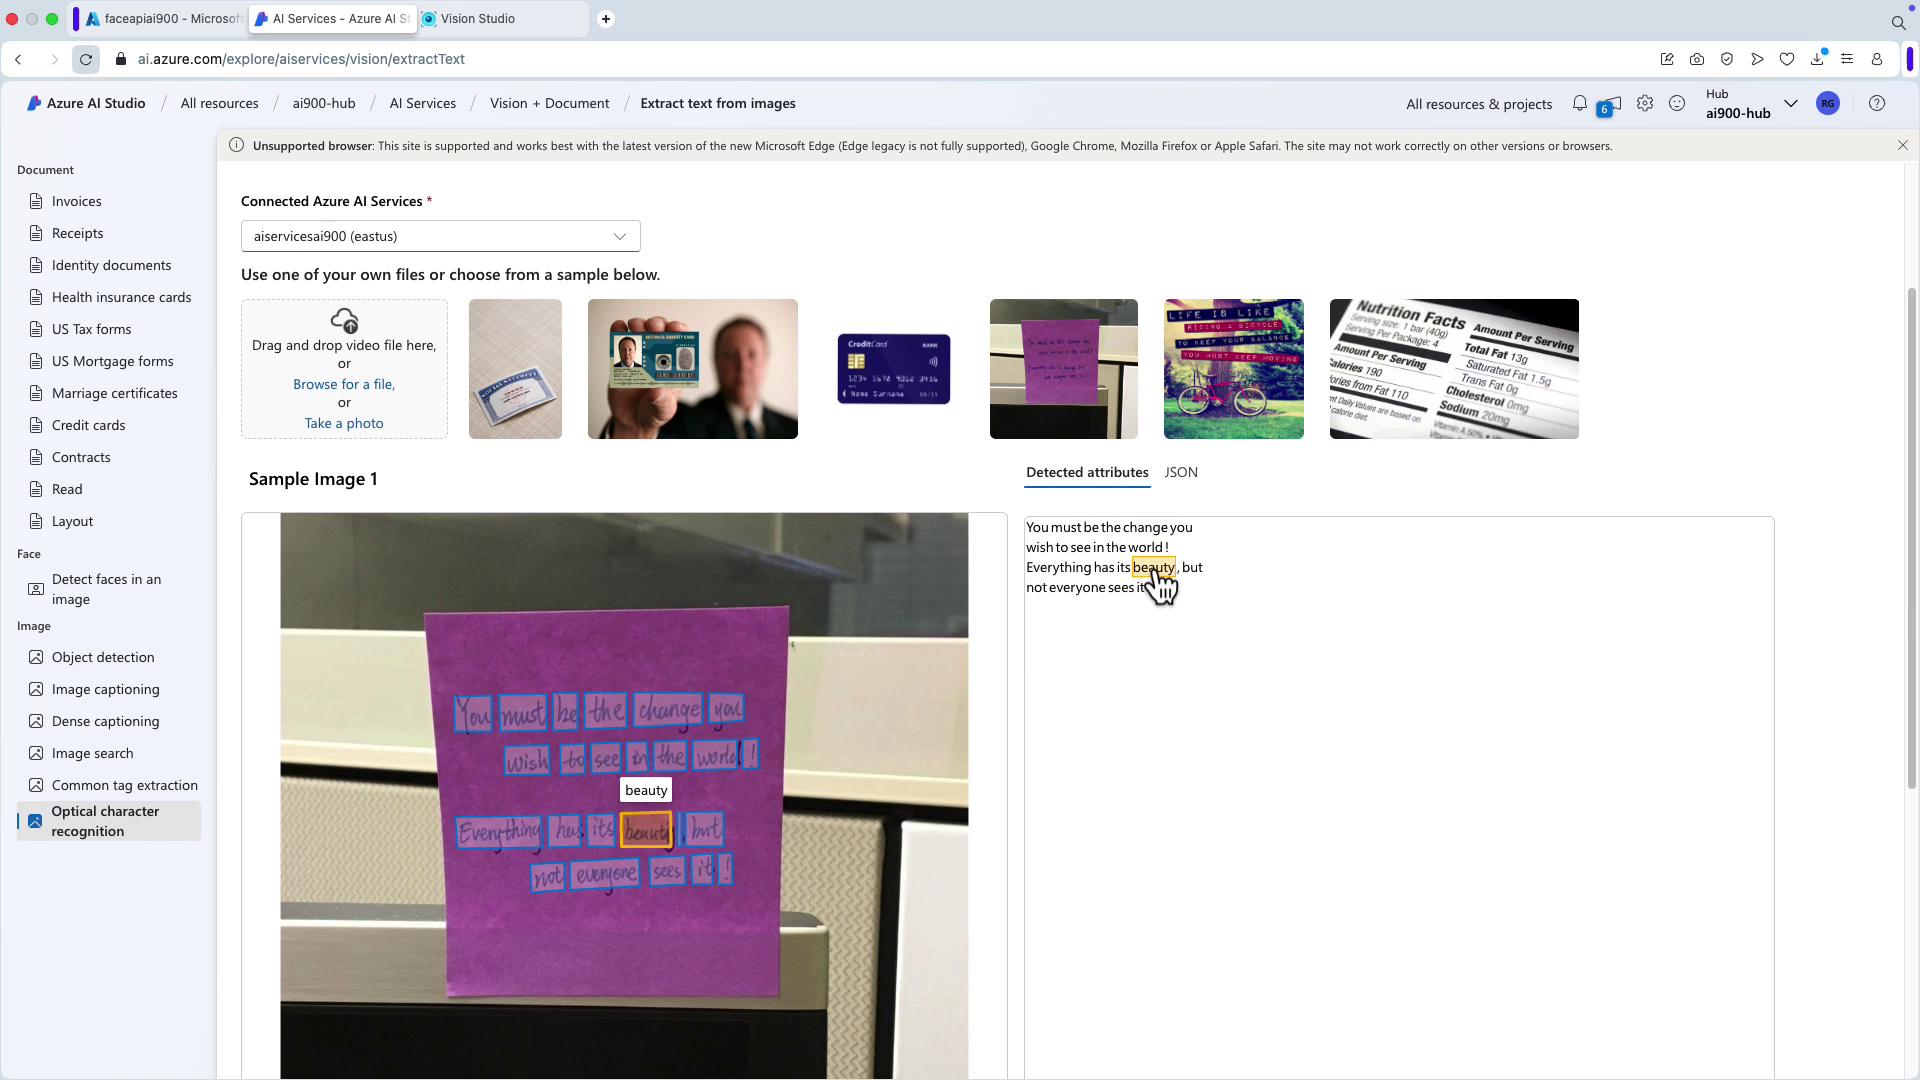1920x1080 pixels.
Task: Open Object detection in sidebar
Action: point(103,657)
